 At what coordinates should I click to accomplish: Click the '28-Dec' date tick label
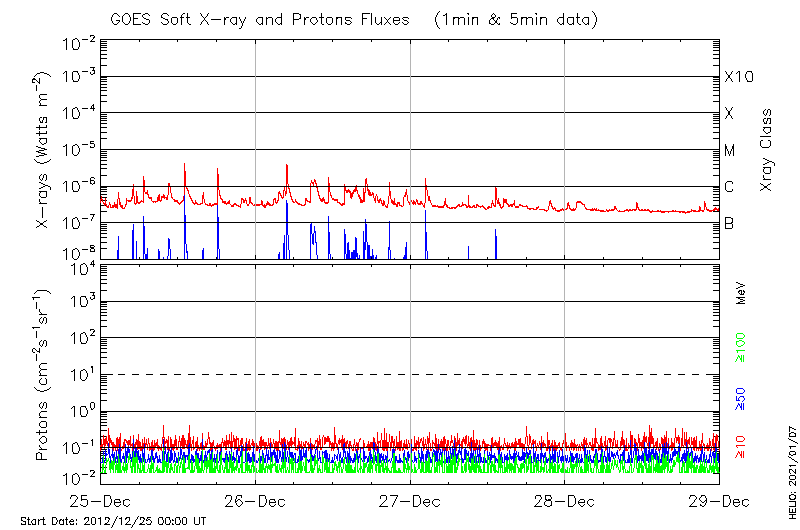564,500
